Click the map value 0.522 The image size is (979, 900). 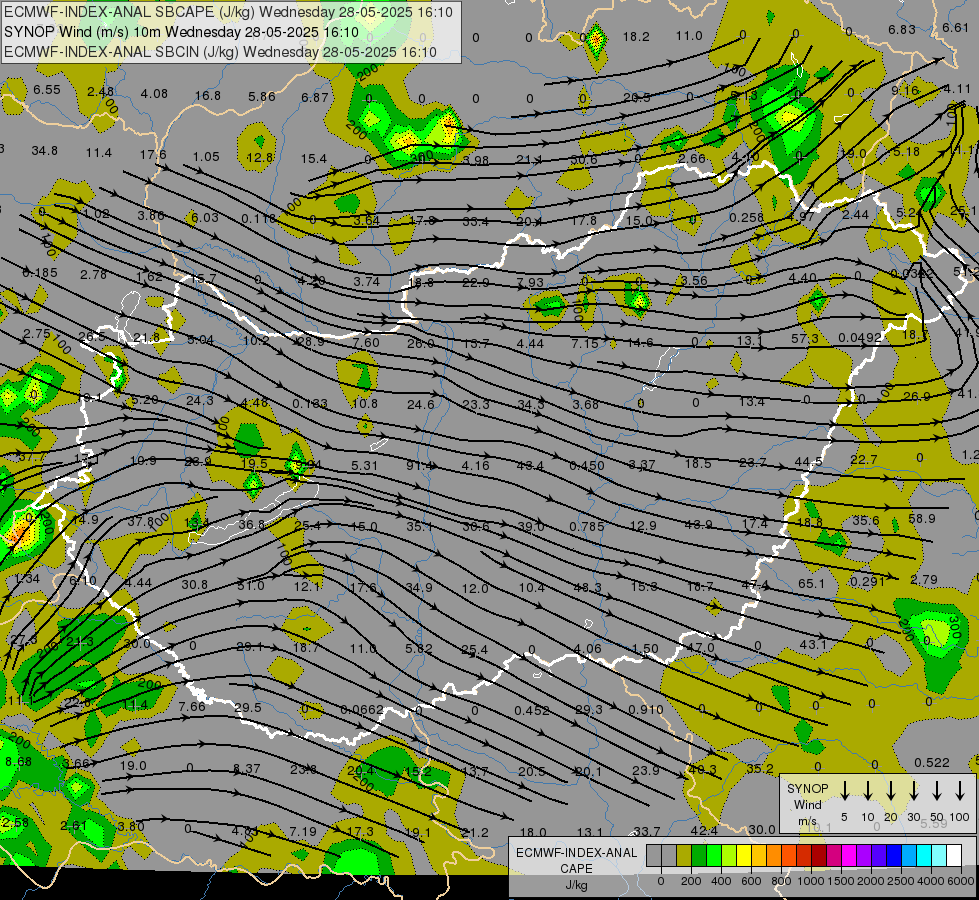tap(932, 763)
